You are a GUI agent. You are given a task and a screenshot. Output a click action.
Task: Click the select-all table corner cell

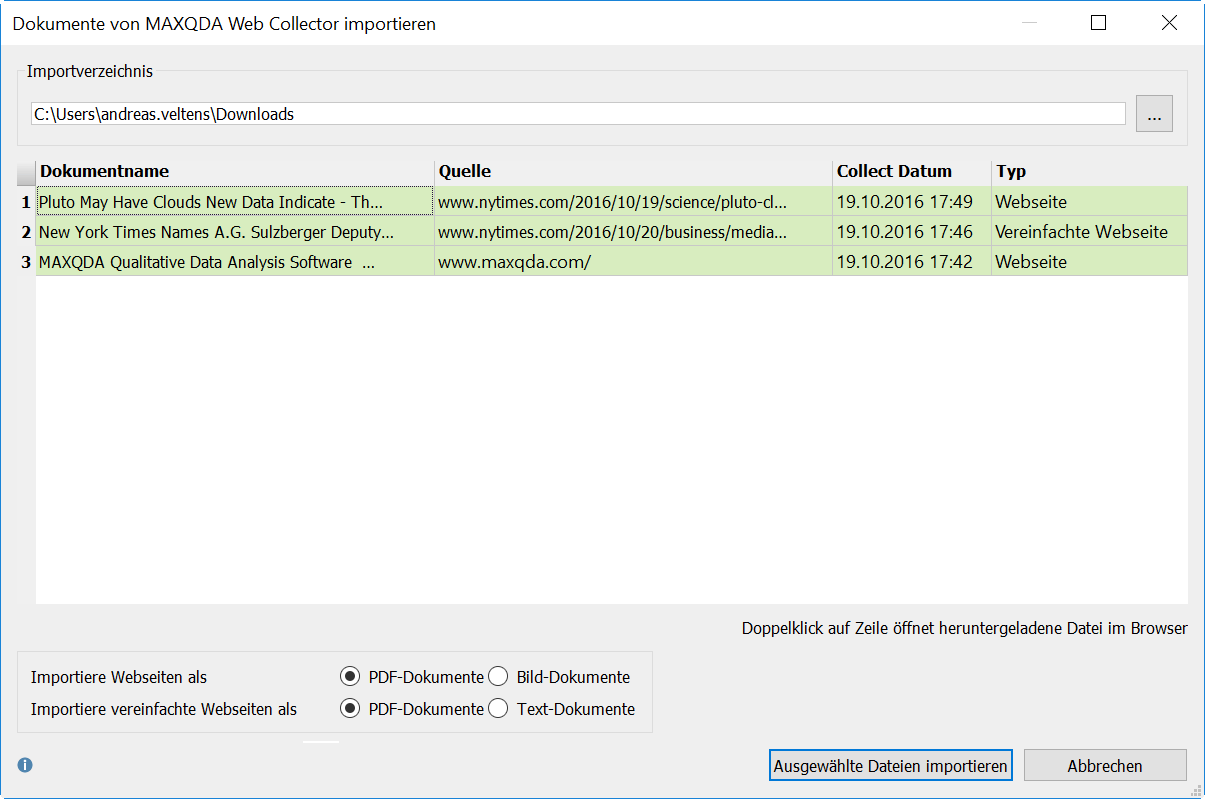(26, 172)
